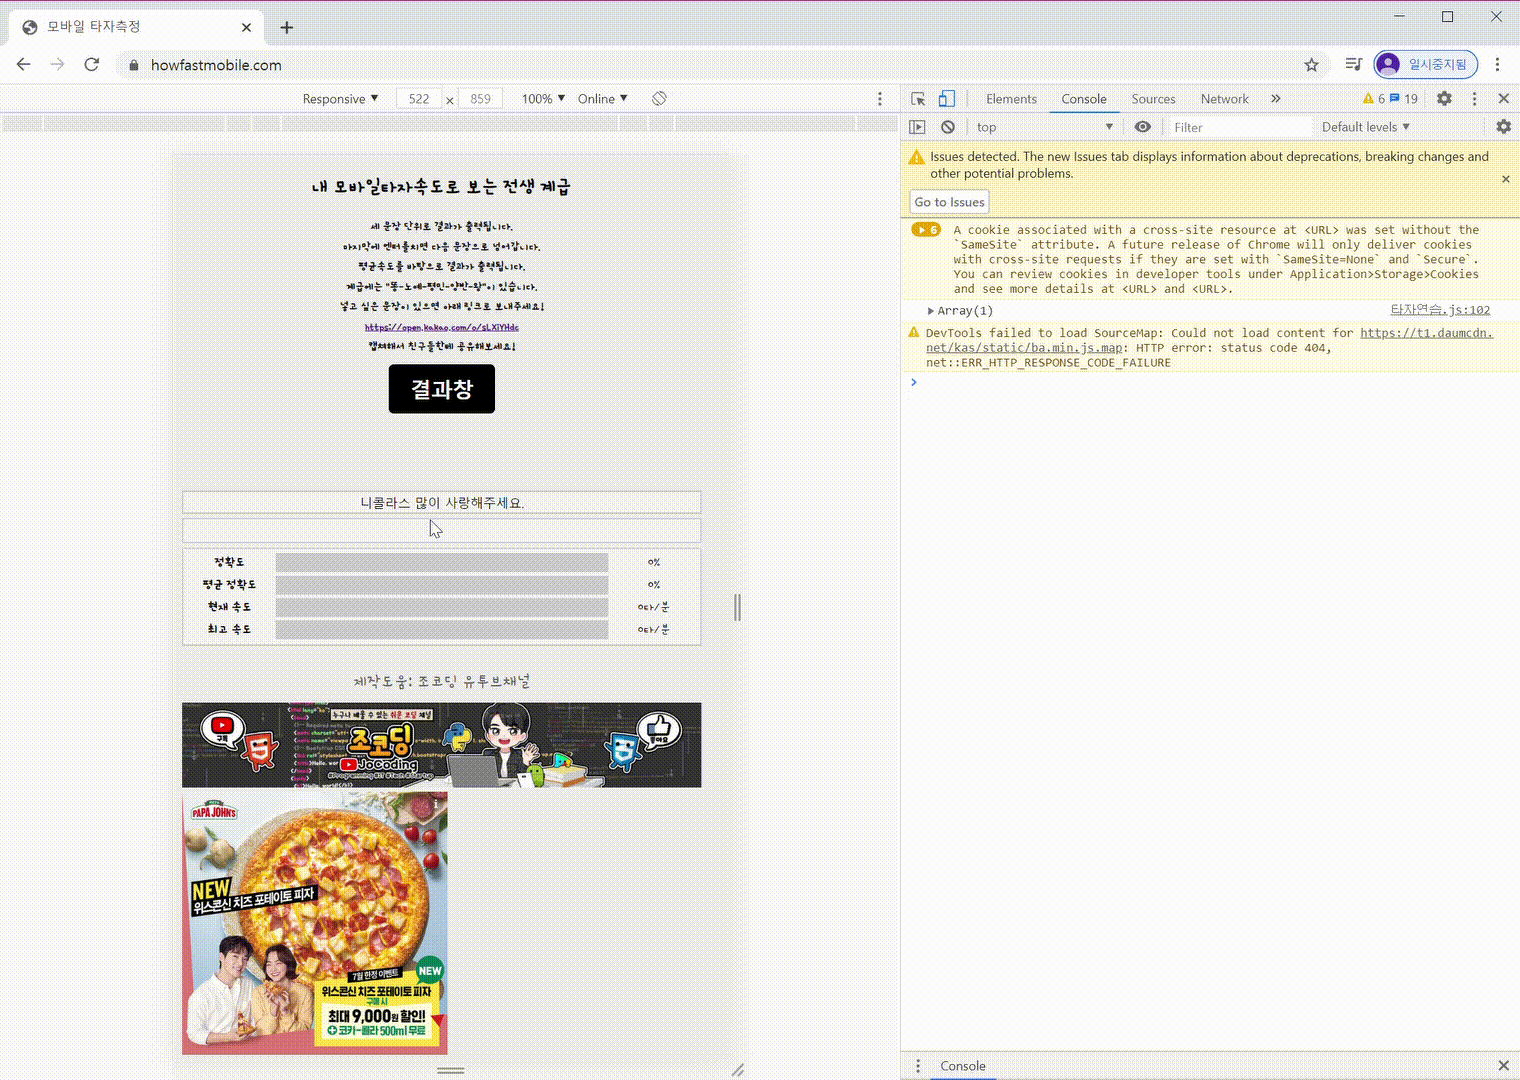
Task: Open the 일시중지됨 profile button
Action: click(1425, 64)
